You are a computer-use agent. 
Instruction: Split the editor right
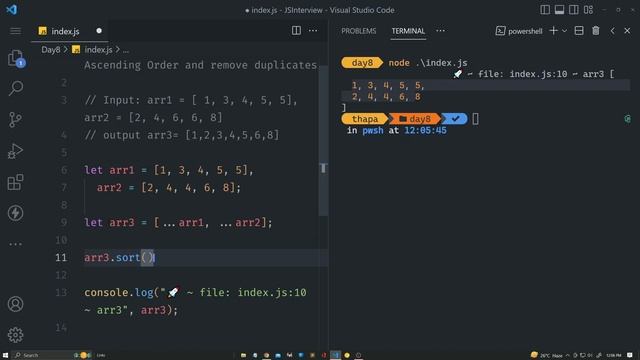point(296,31)
